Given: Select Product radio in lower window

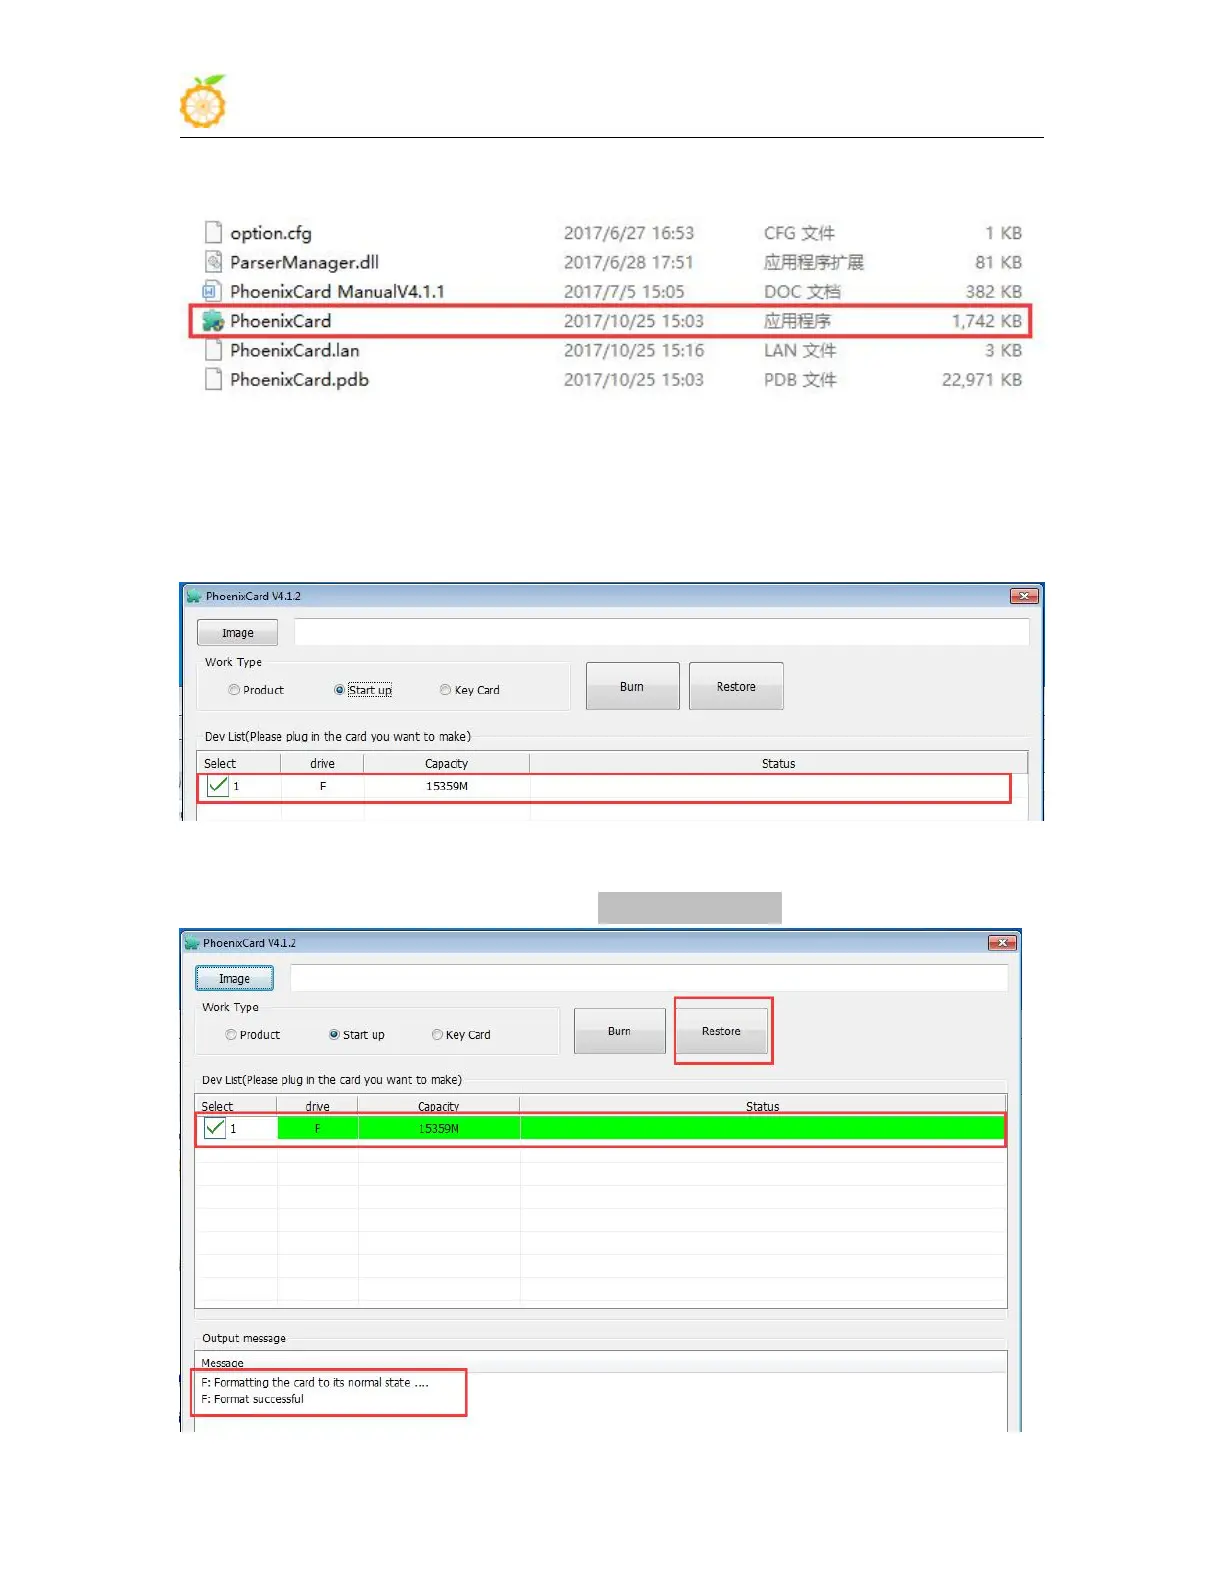Looking at the screenshot, I should pos(231,1035).
